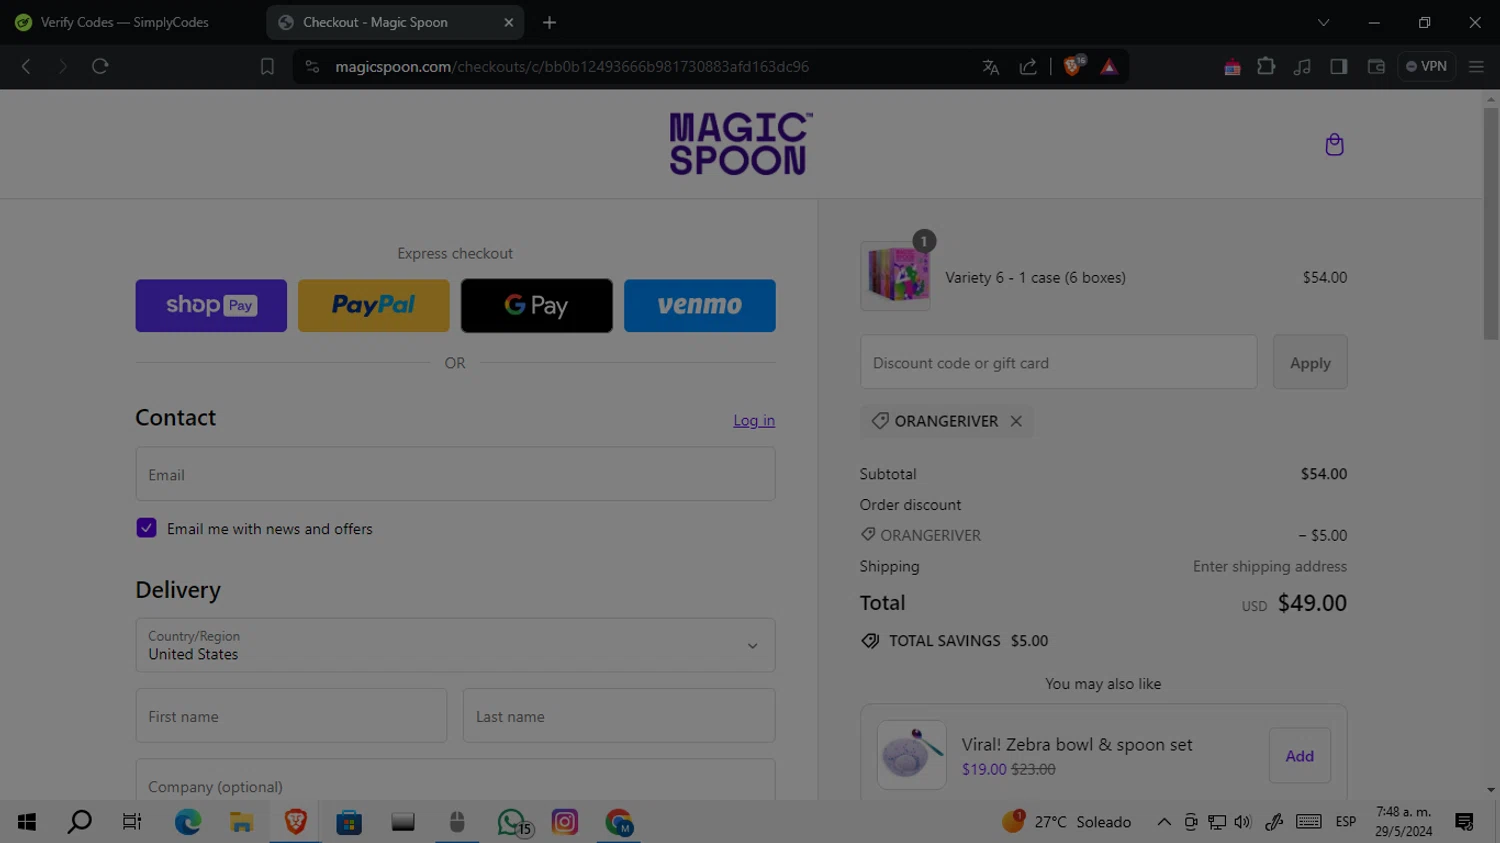Show hidden system tray icons
This screenshot has width=1500, height=843.
point(1164,822)
